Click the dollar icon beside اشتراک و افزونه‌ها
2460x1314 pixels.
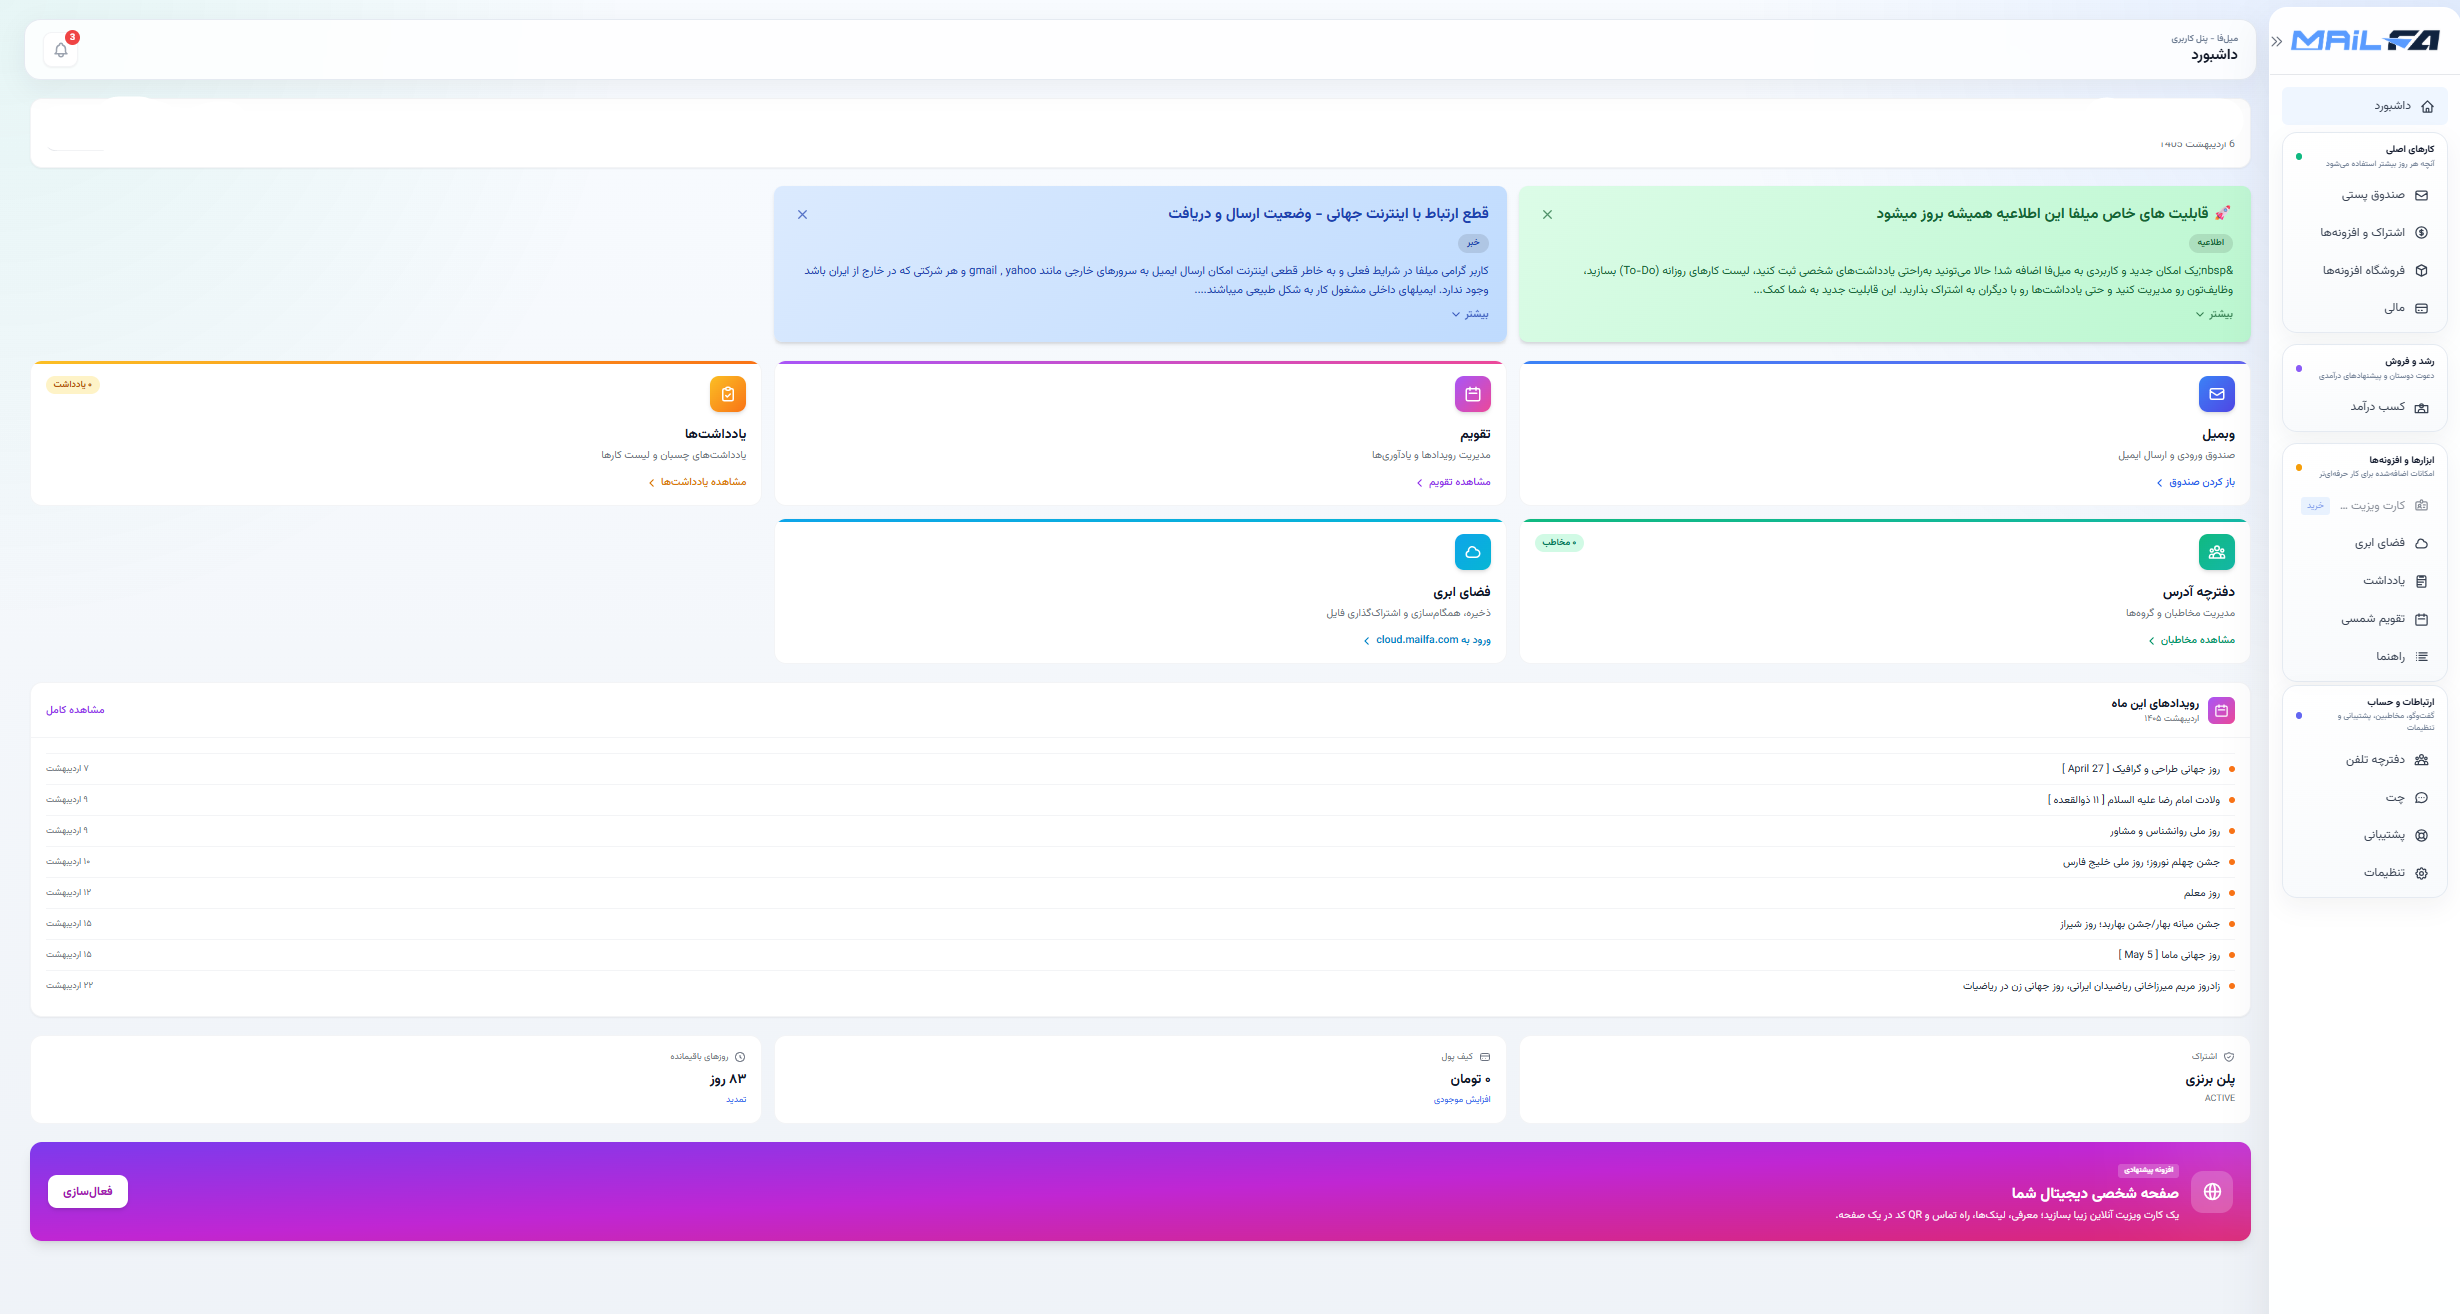[x=2421, y=233]
